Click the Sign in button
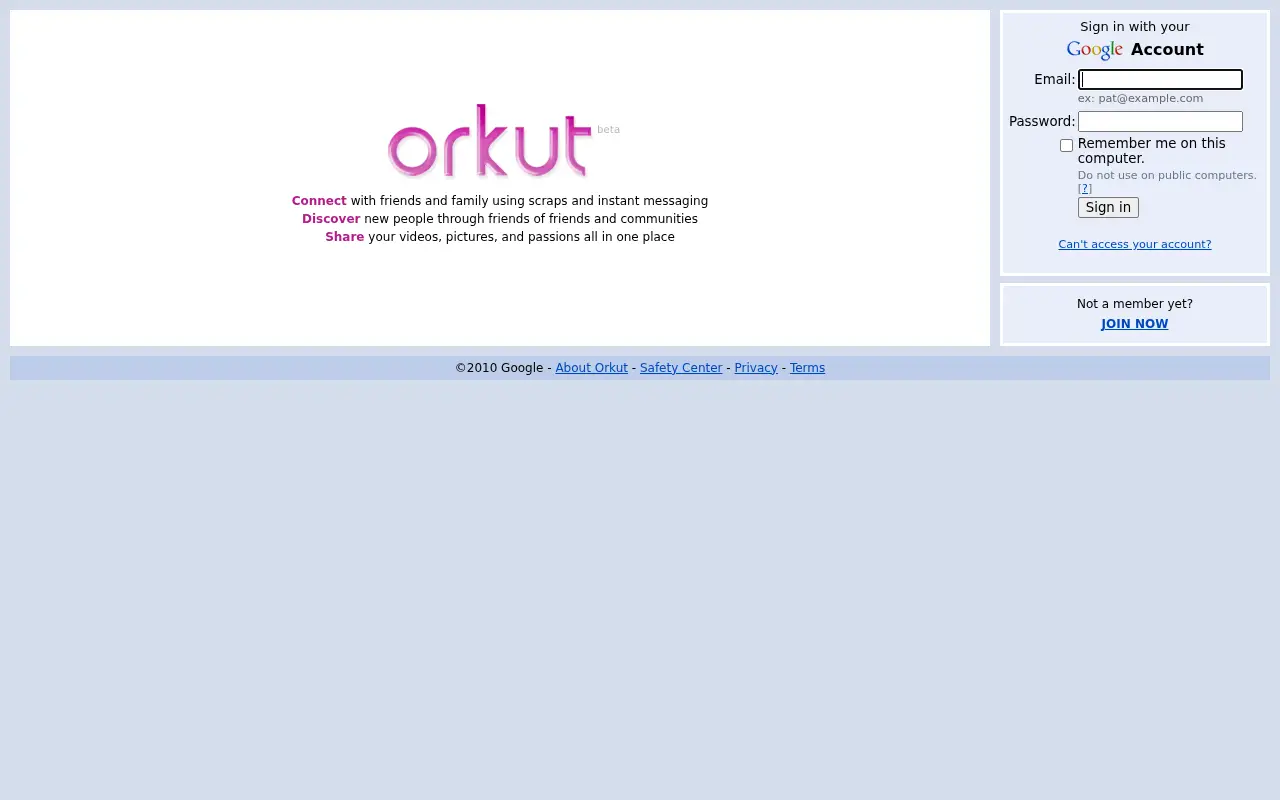This screenshot has height=800, width=1280. pos(1108,207)
